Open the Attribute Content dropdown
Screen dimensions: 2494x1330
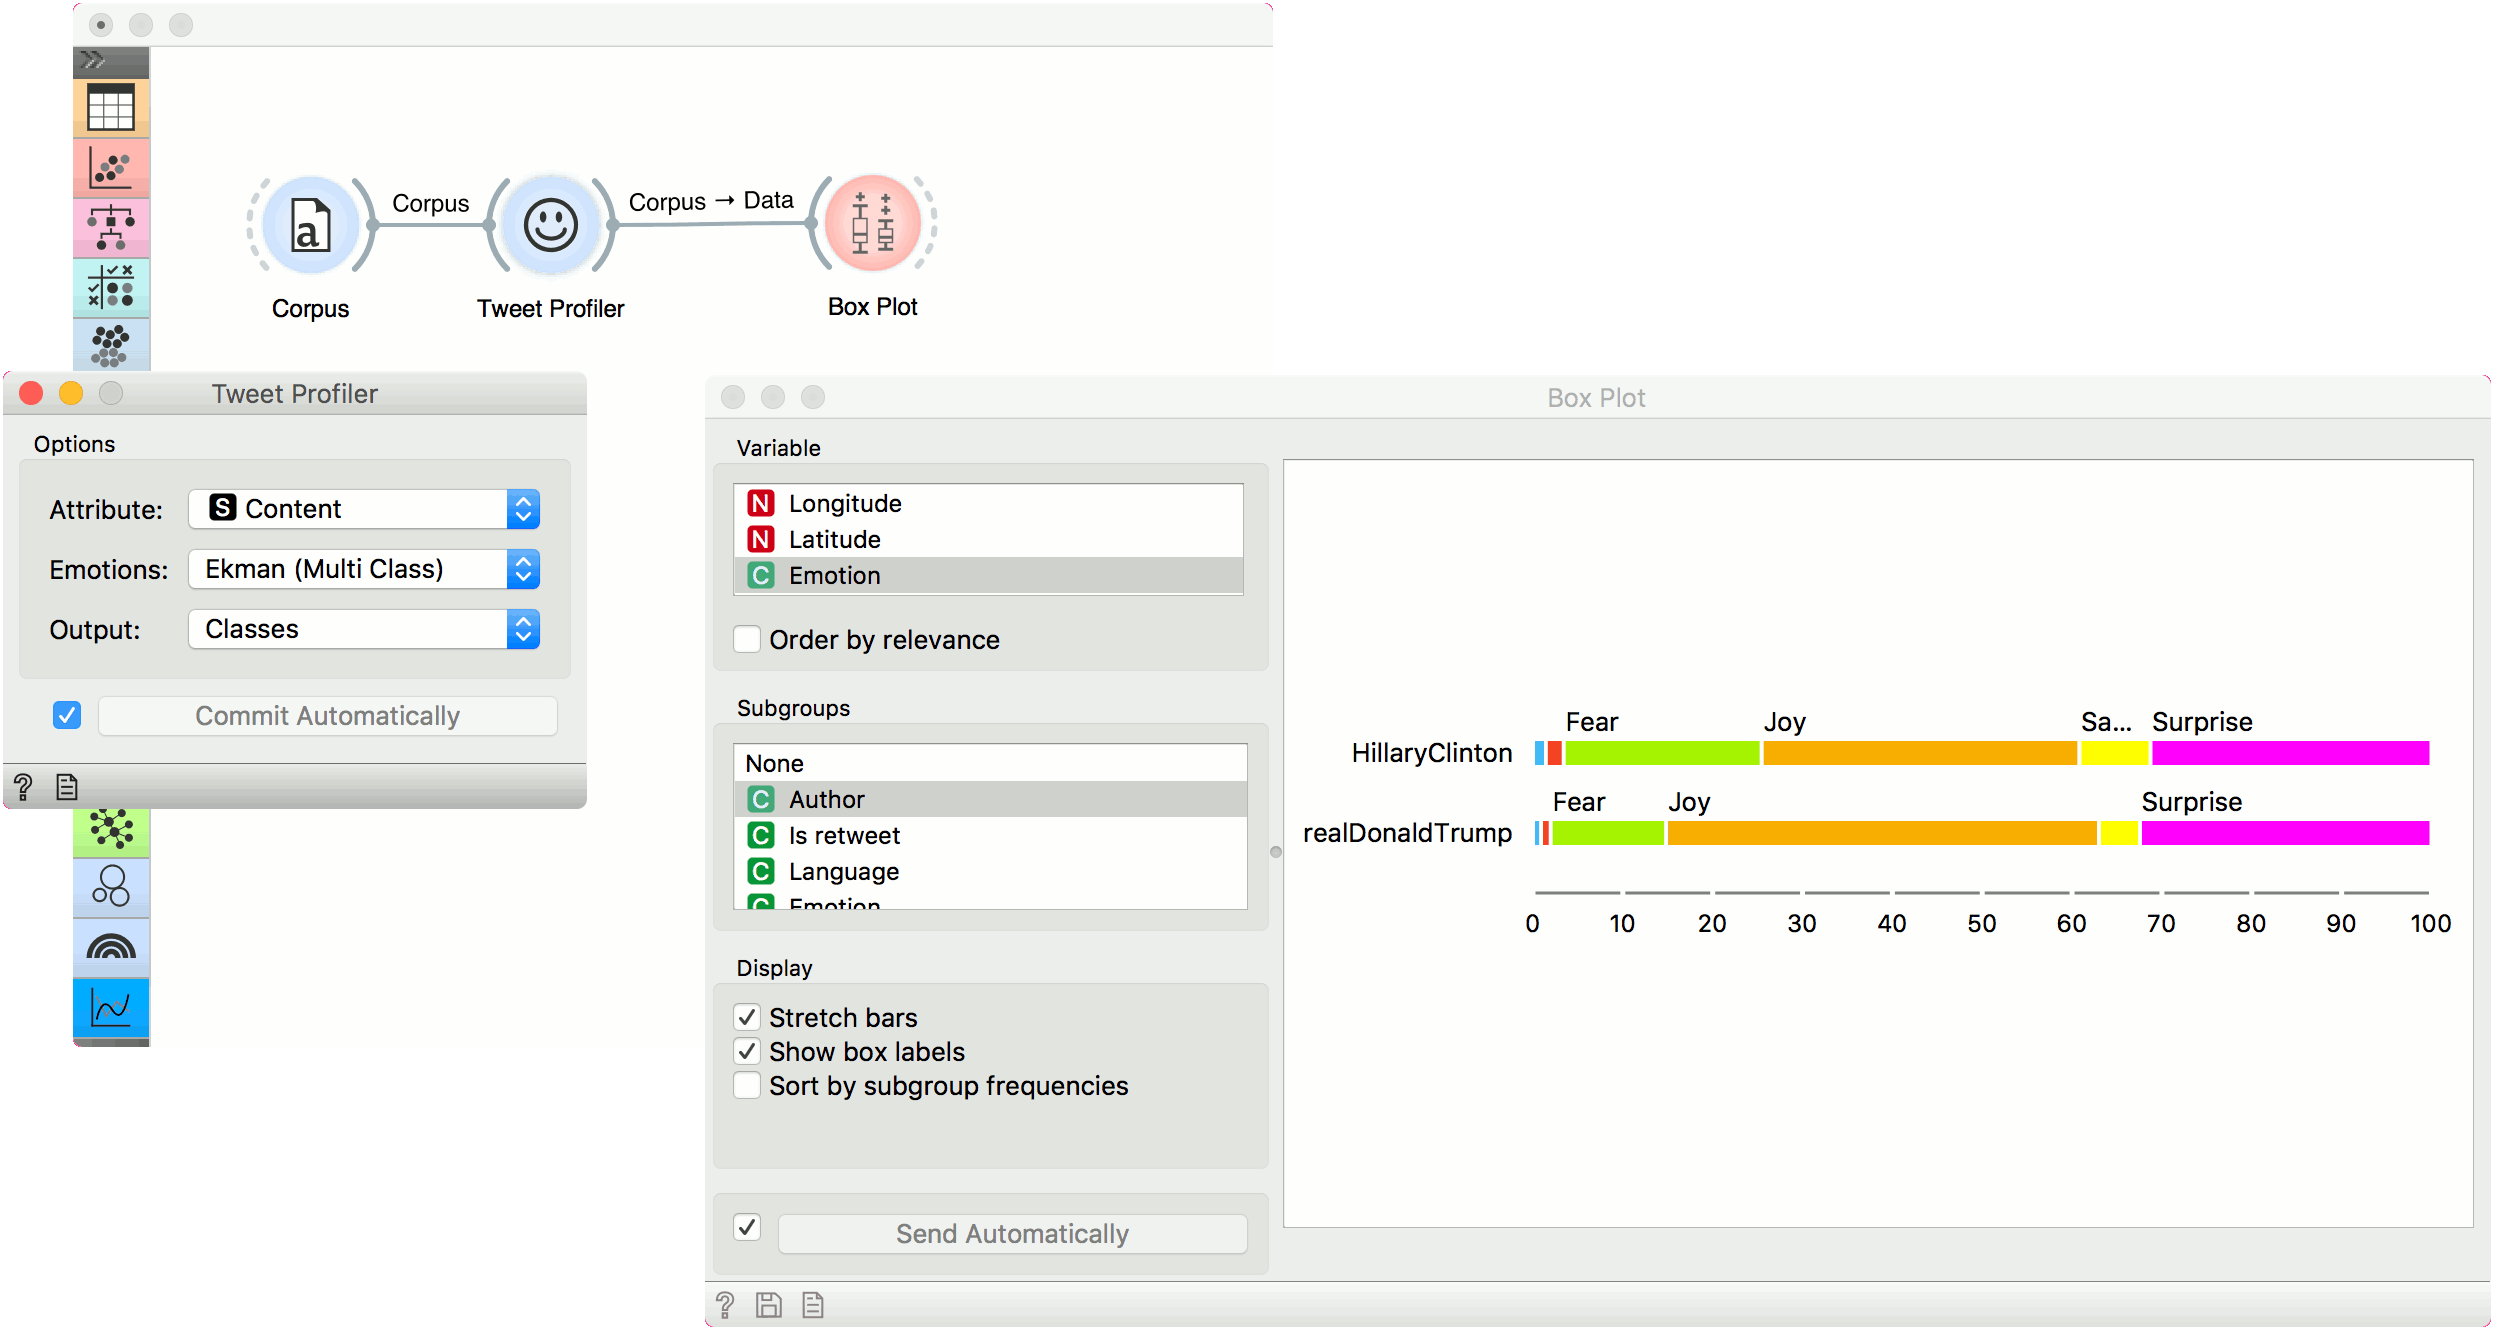(364, 509)
